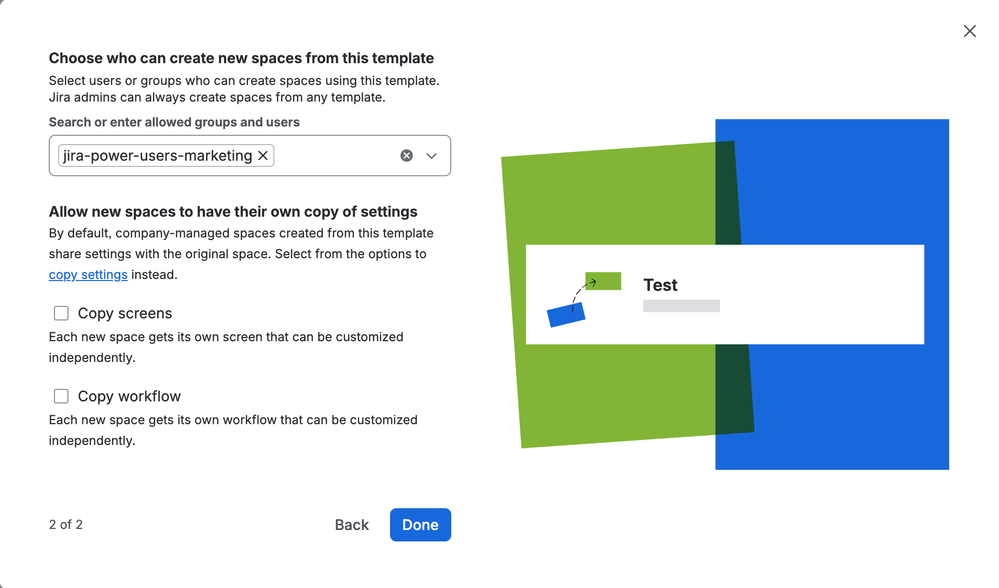Viewport: 999px width, 588px height.
Task: Click the '2 of 2' page indicator
Action: [65, 524]
